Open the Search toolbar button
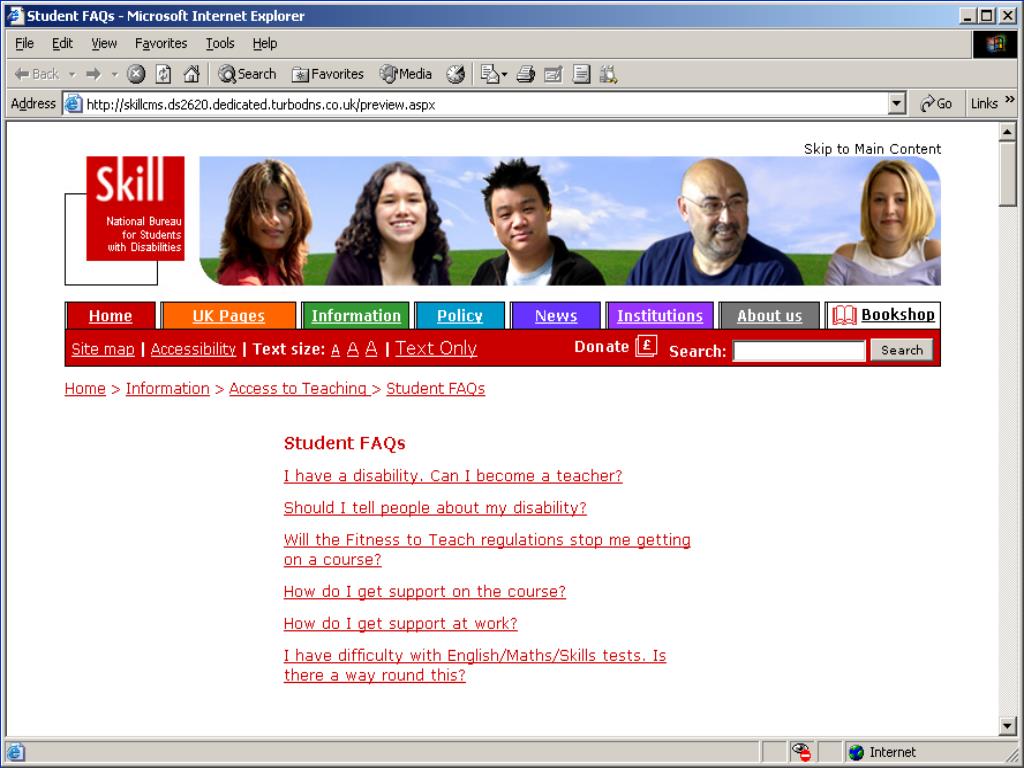This screenshot has height=768, width=1024. click(247, 74)
